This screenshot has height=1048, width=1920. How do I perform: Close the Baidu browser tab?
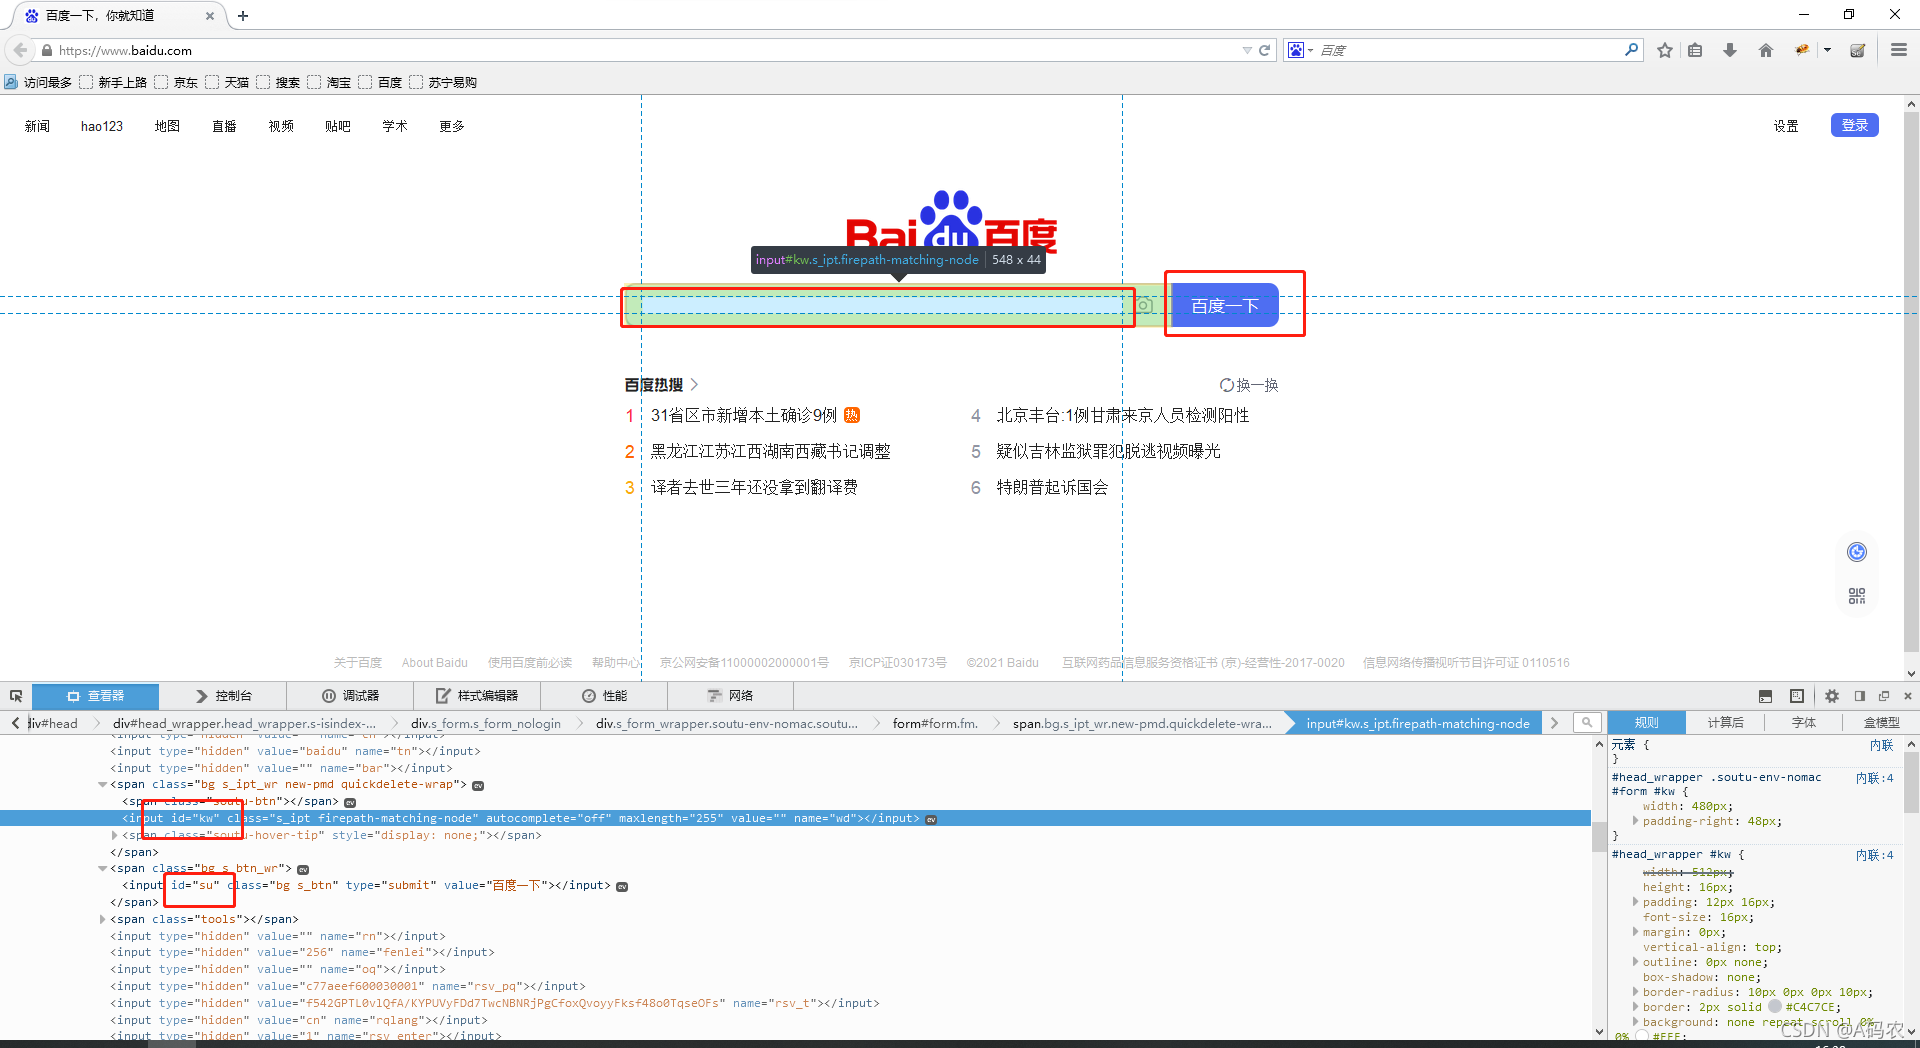[x=210, y=16]
